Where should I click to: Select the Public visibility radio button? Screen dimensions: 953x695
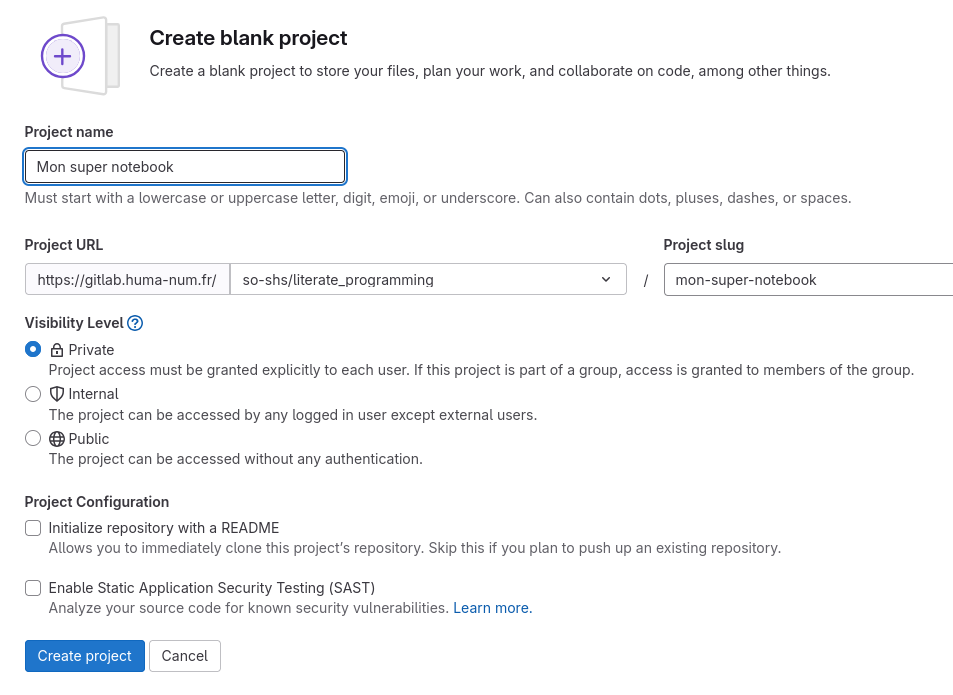[33, 439]
